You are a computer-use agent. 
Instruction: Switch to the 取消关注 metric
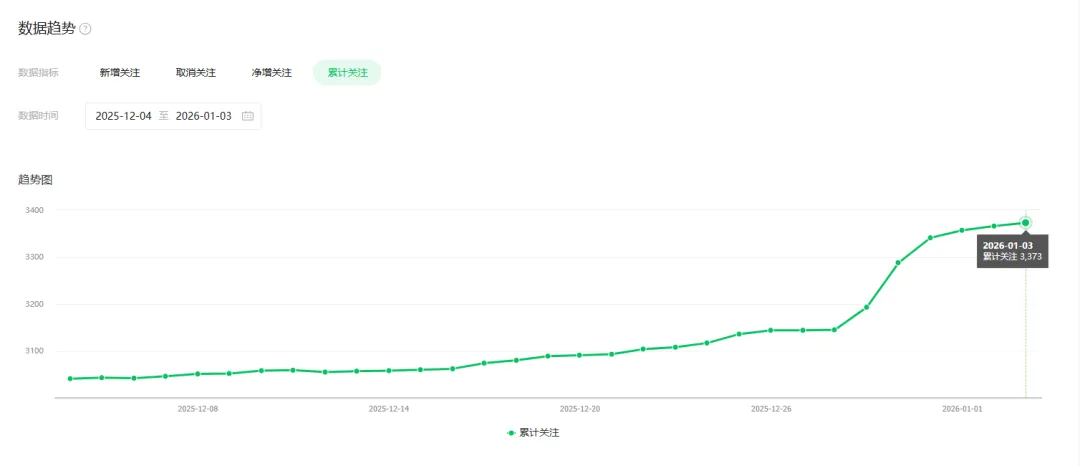click(195, 73)
